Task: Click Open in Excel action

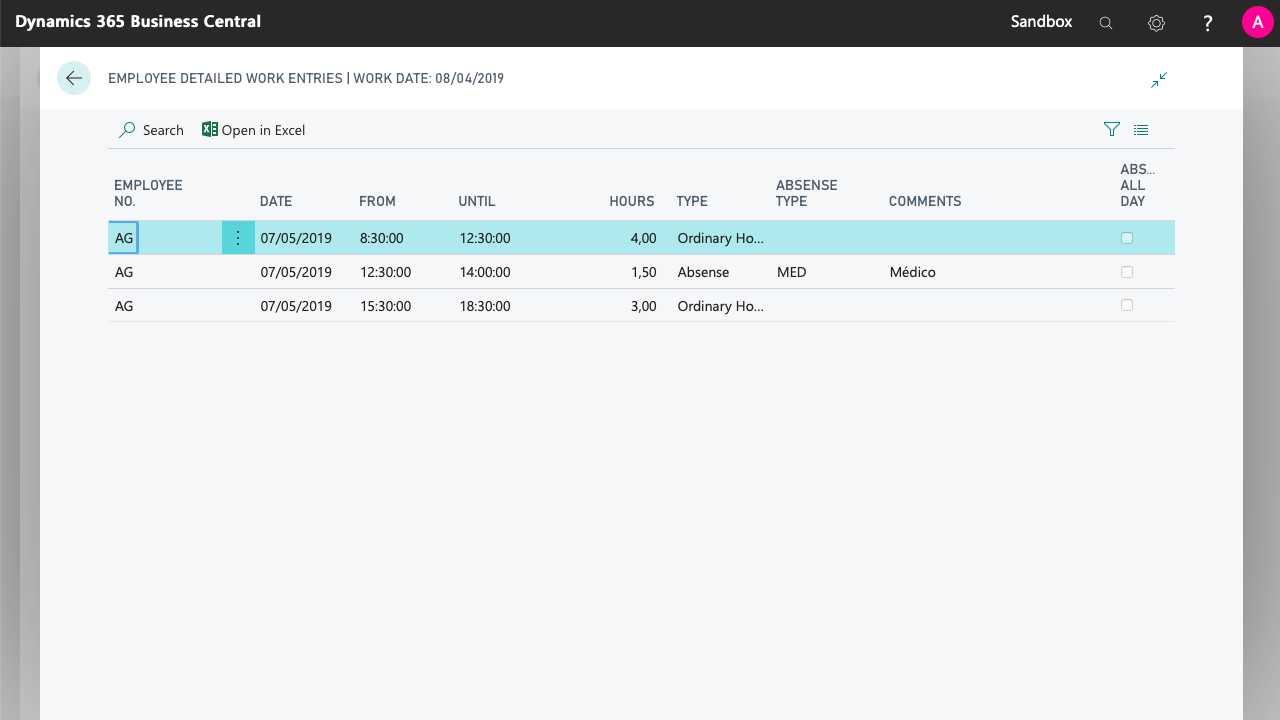Action: pos(254,130)
